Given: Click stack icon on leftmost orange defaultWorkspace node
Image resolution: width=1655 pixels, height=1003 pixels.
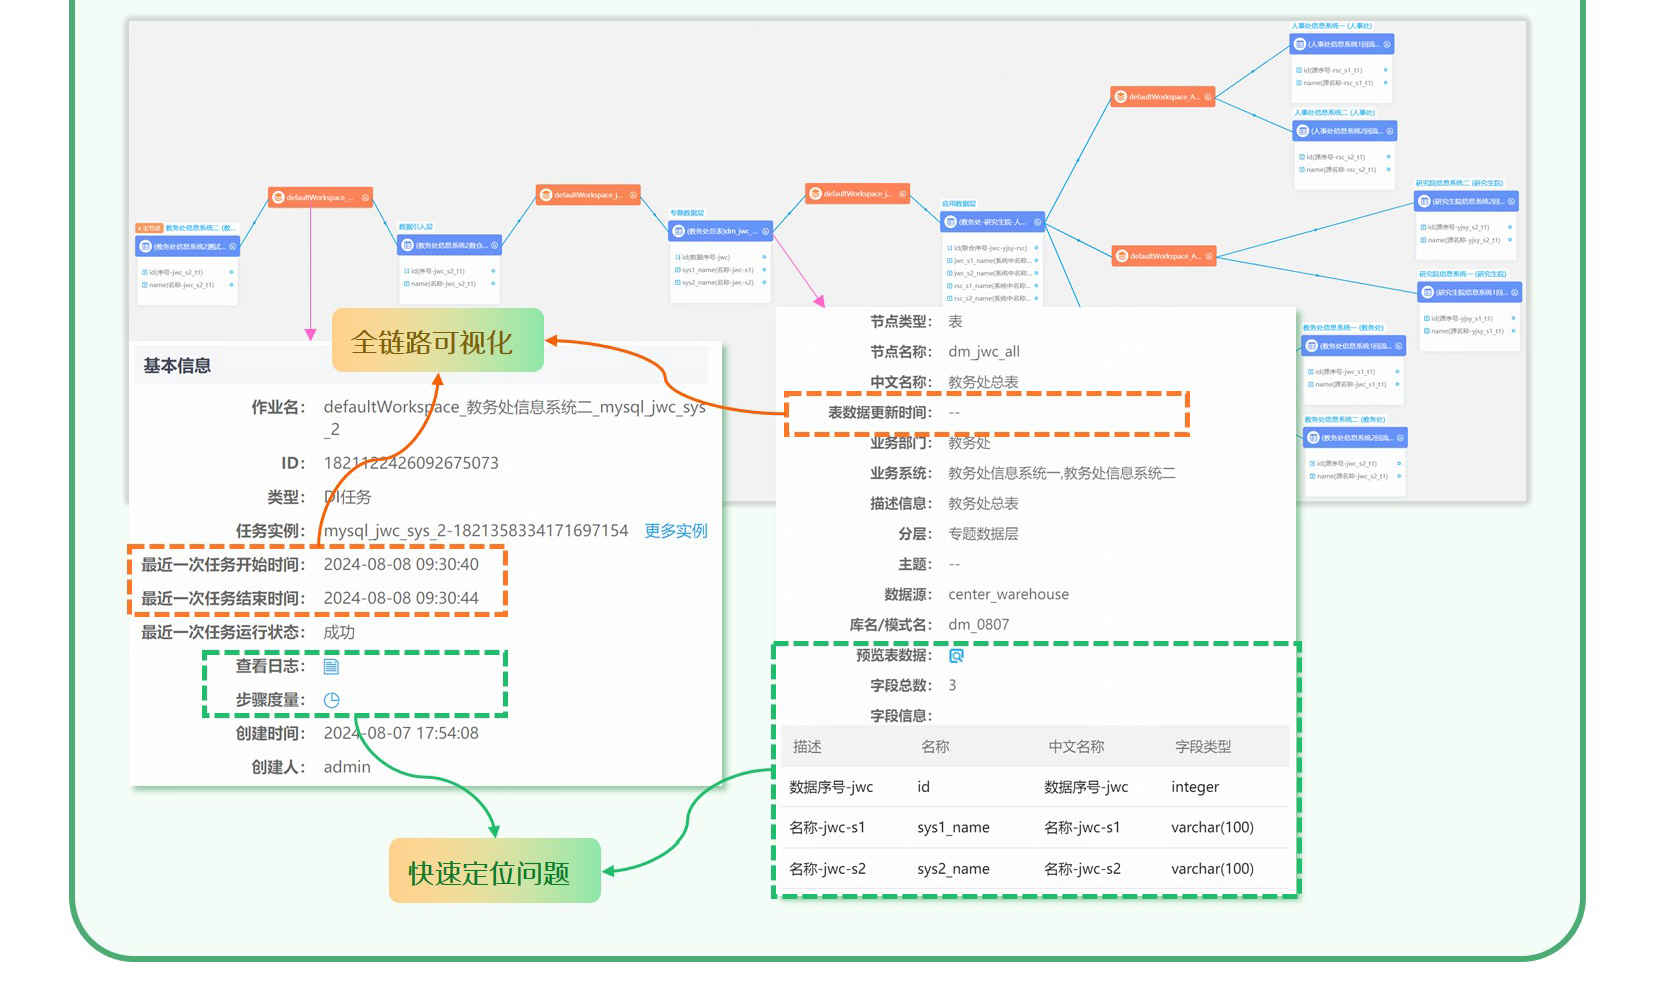Looking at the screenshot, I should tap(278, 198).
